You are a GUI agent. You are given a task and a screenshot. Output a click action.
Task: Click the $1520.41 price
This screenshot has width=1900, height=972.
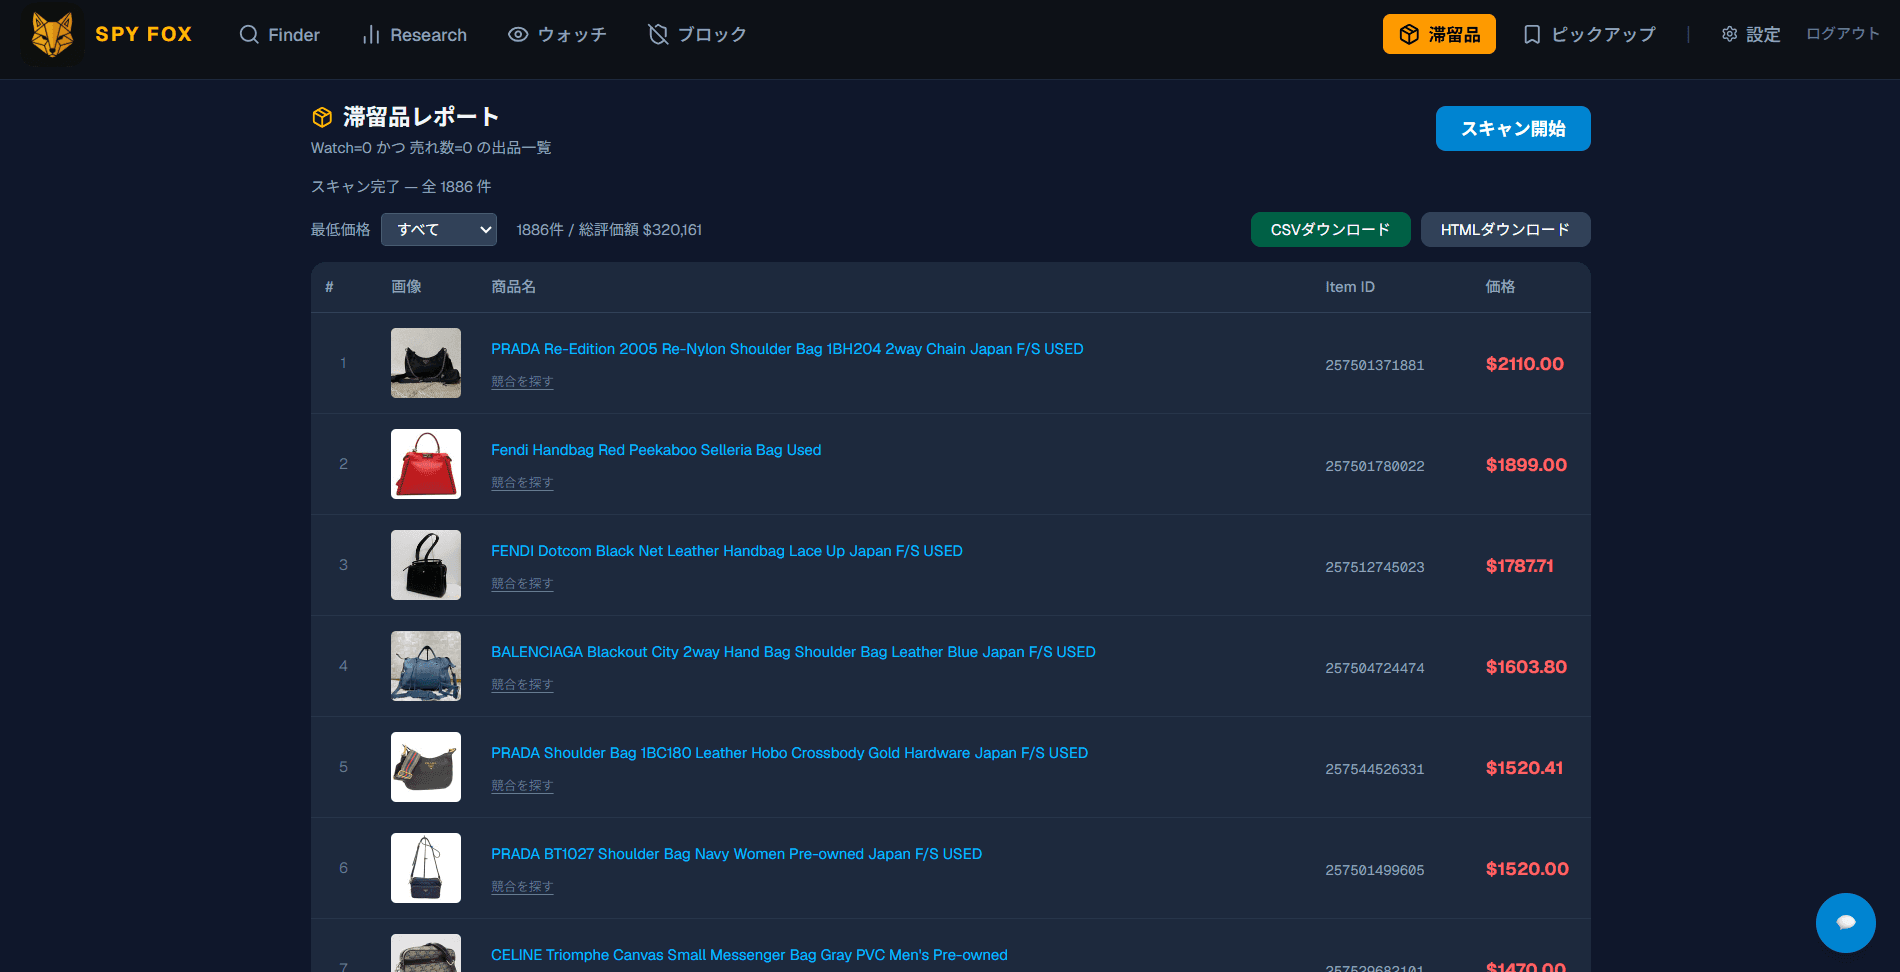pos(1524,768)
